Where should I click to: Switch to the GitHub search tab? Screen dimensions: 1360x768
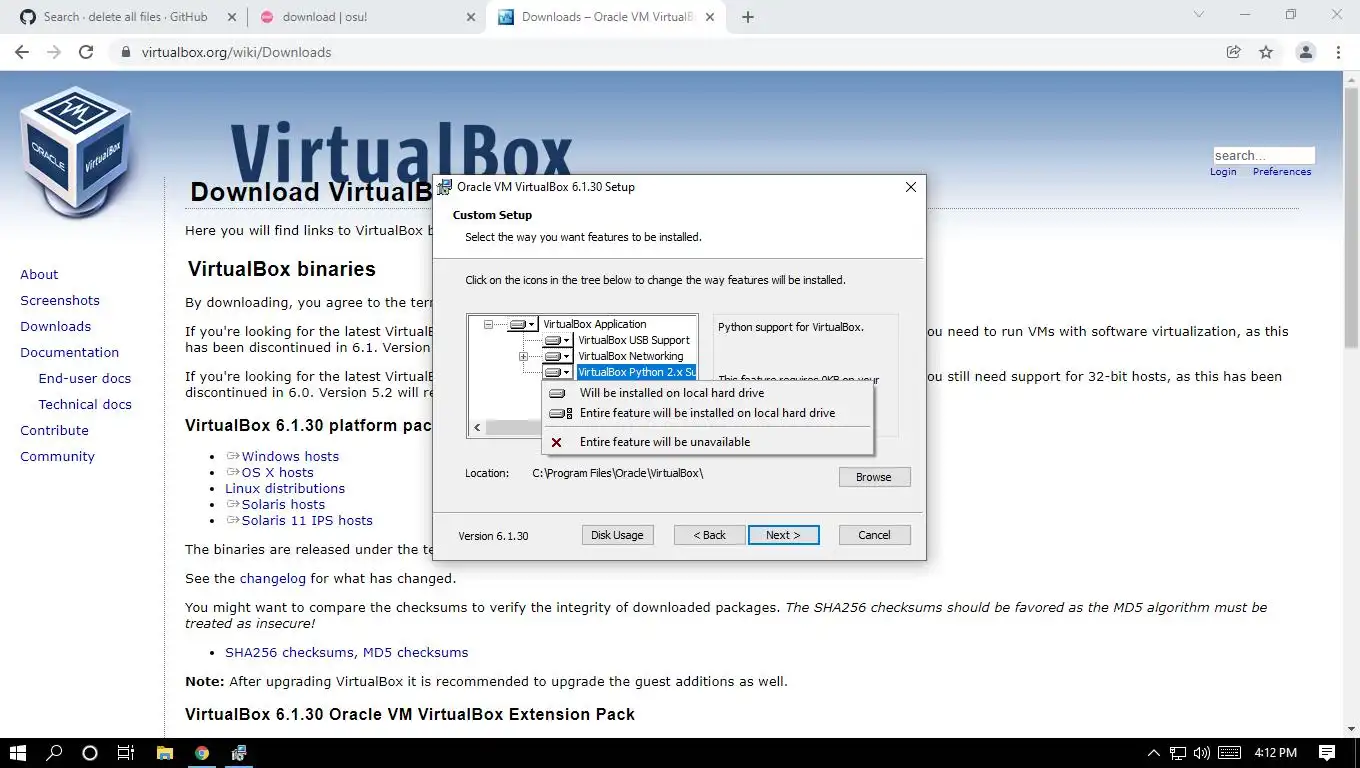[x=126, y=17]
